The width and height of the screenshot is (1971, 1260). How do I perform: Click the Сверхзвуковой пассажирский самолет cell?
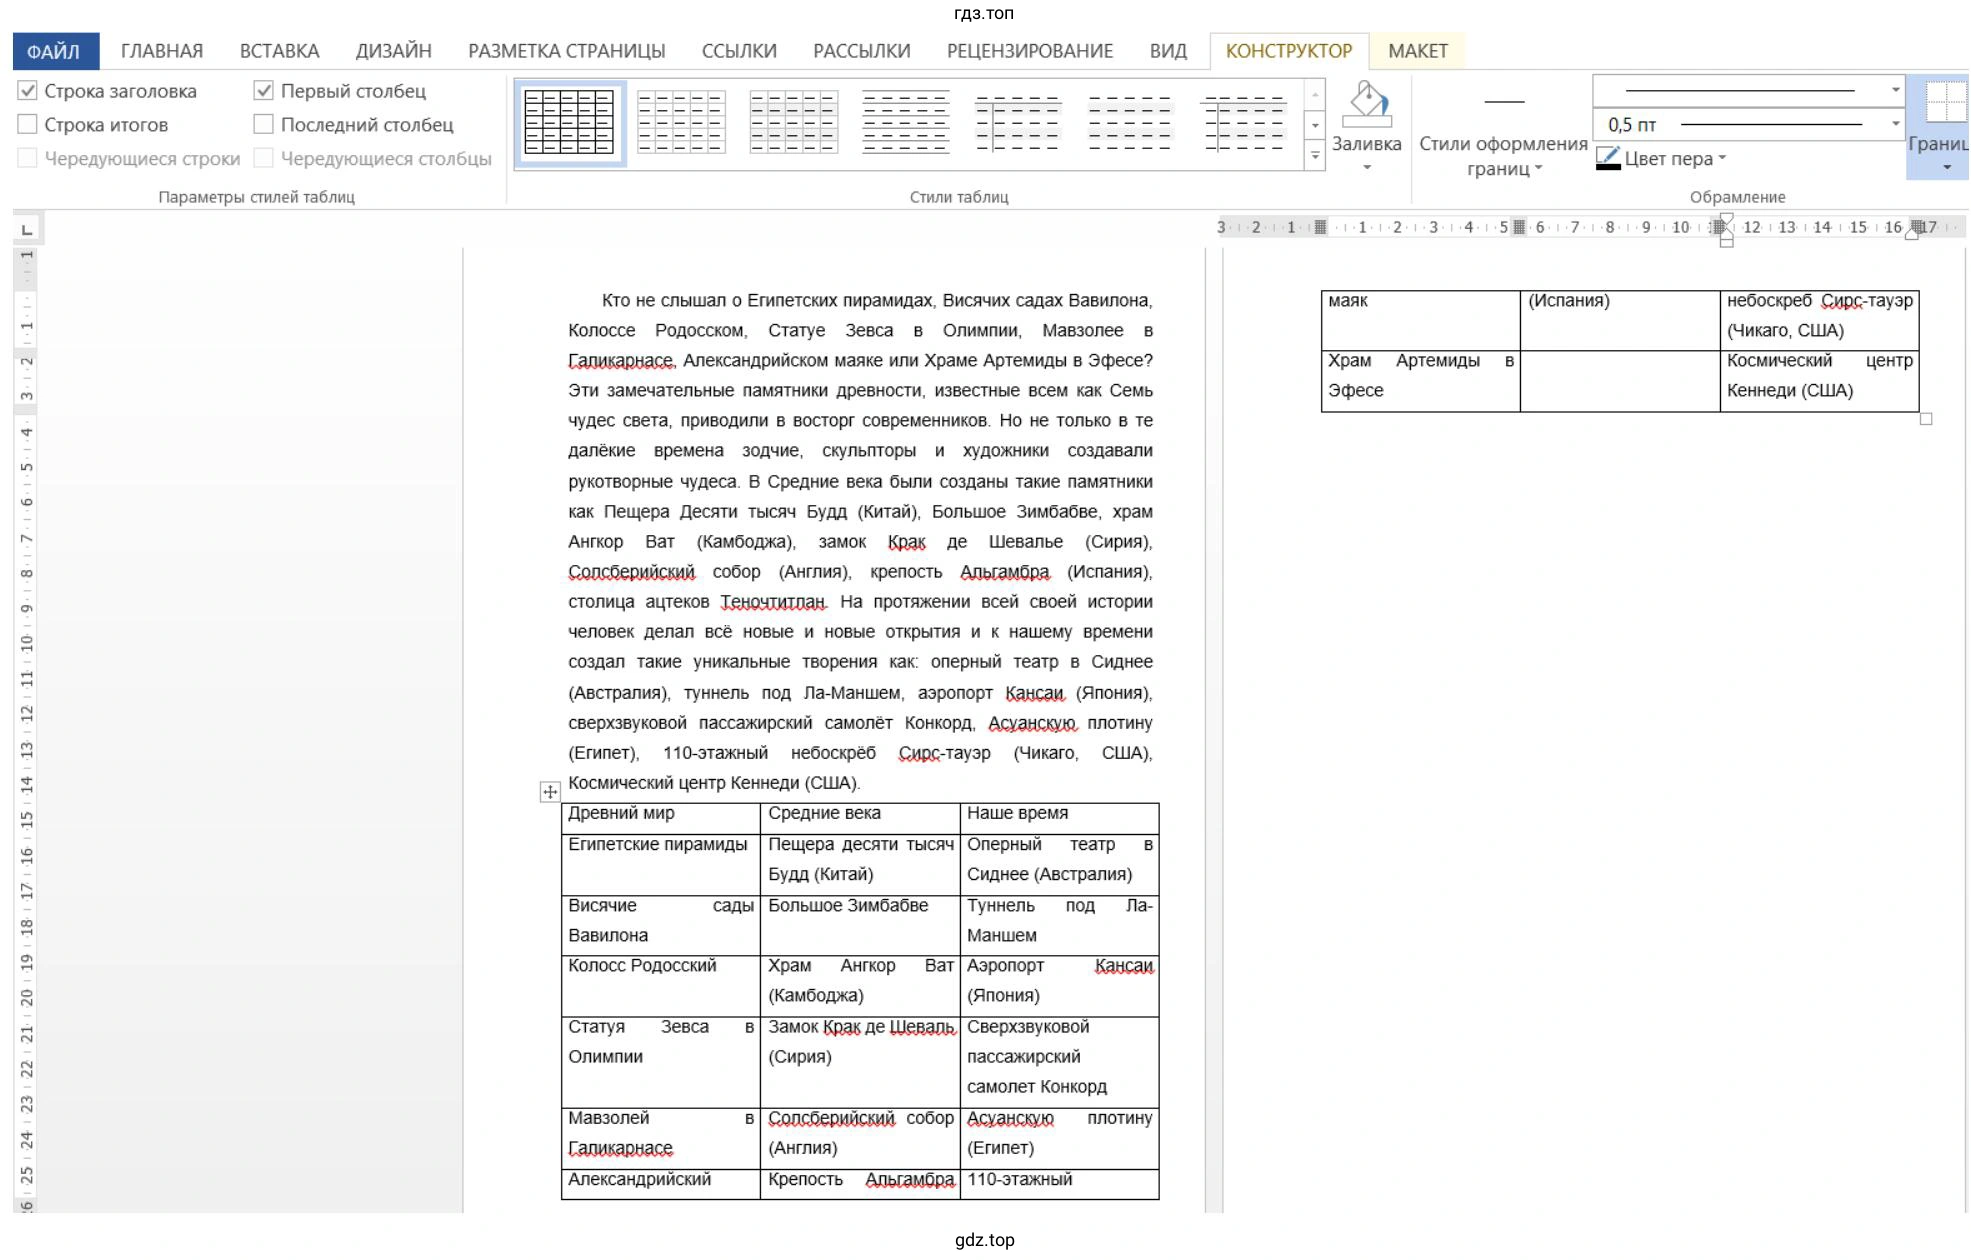point(1059,1062)
